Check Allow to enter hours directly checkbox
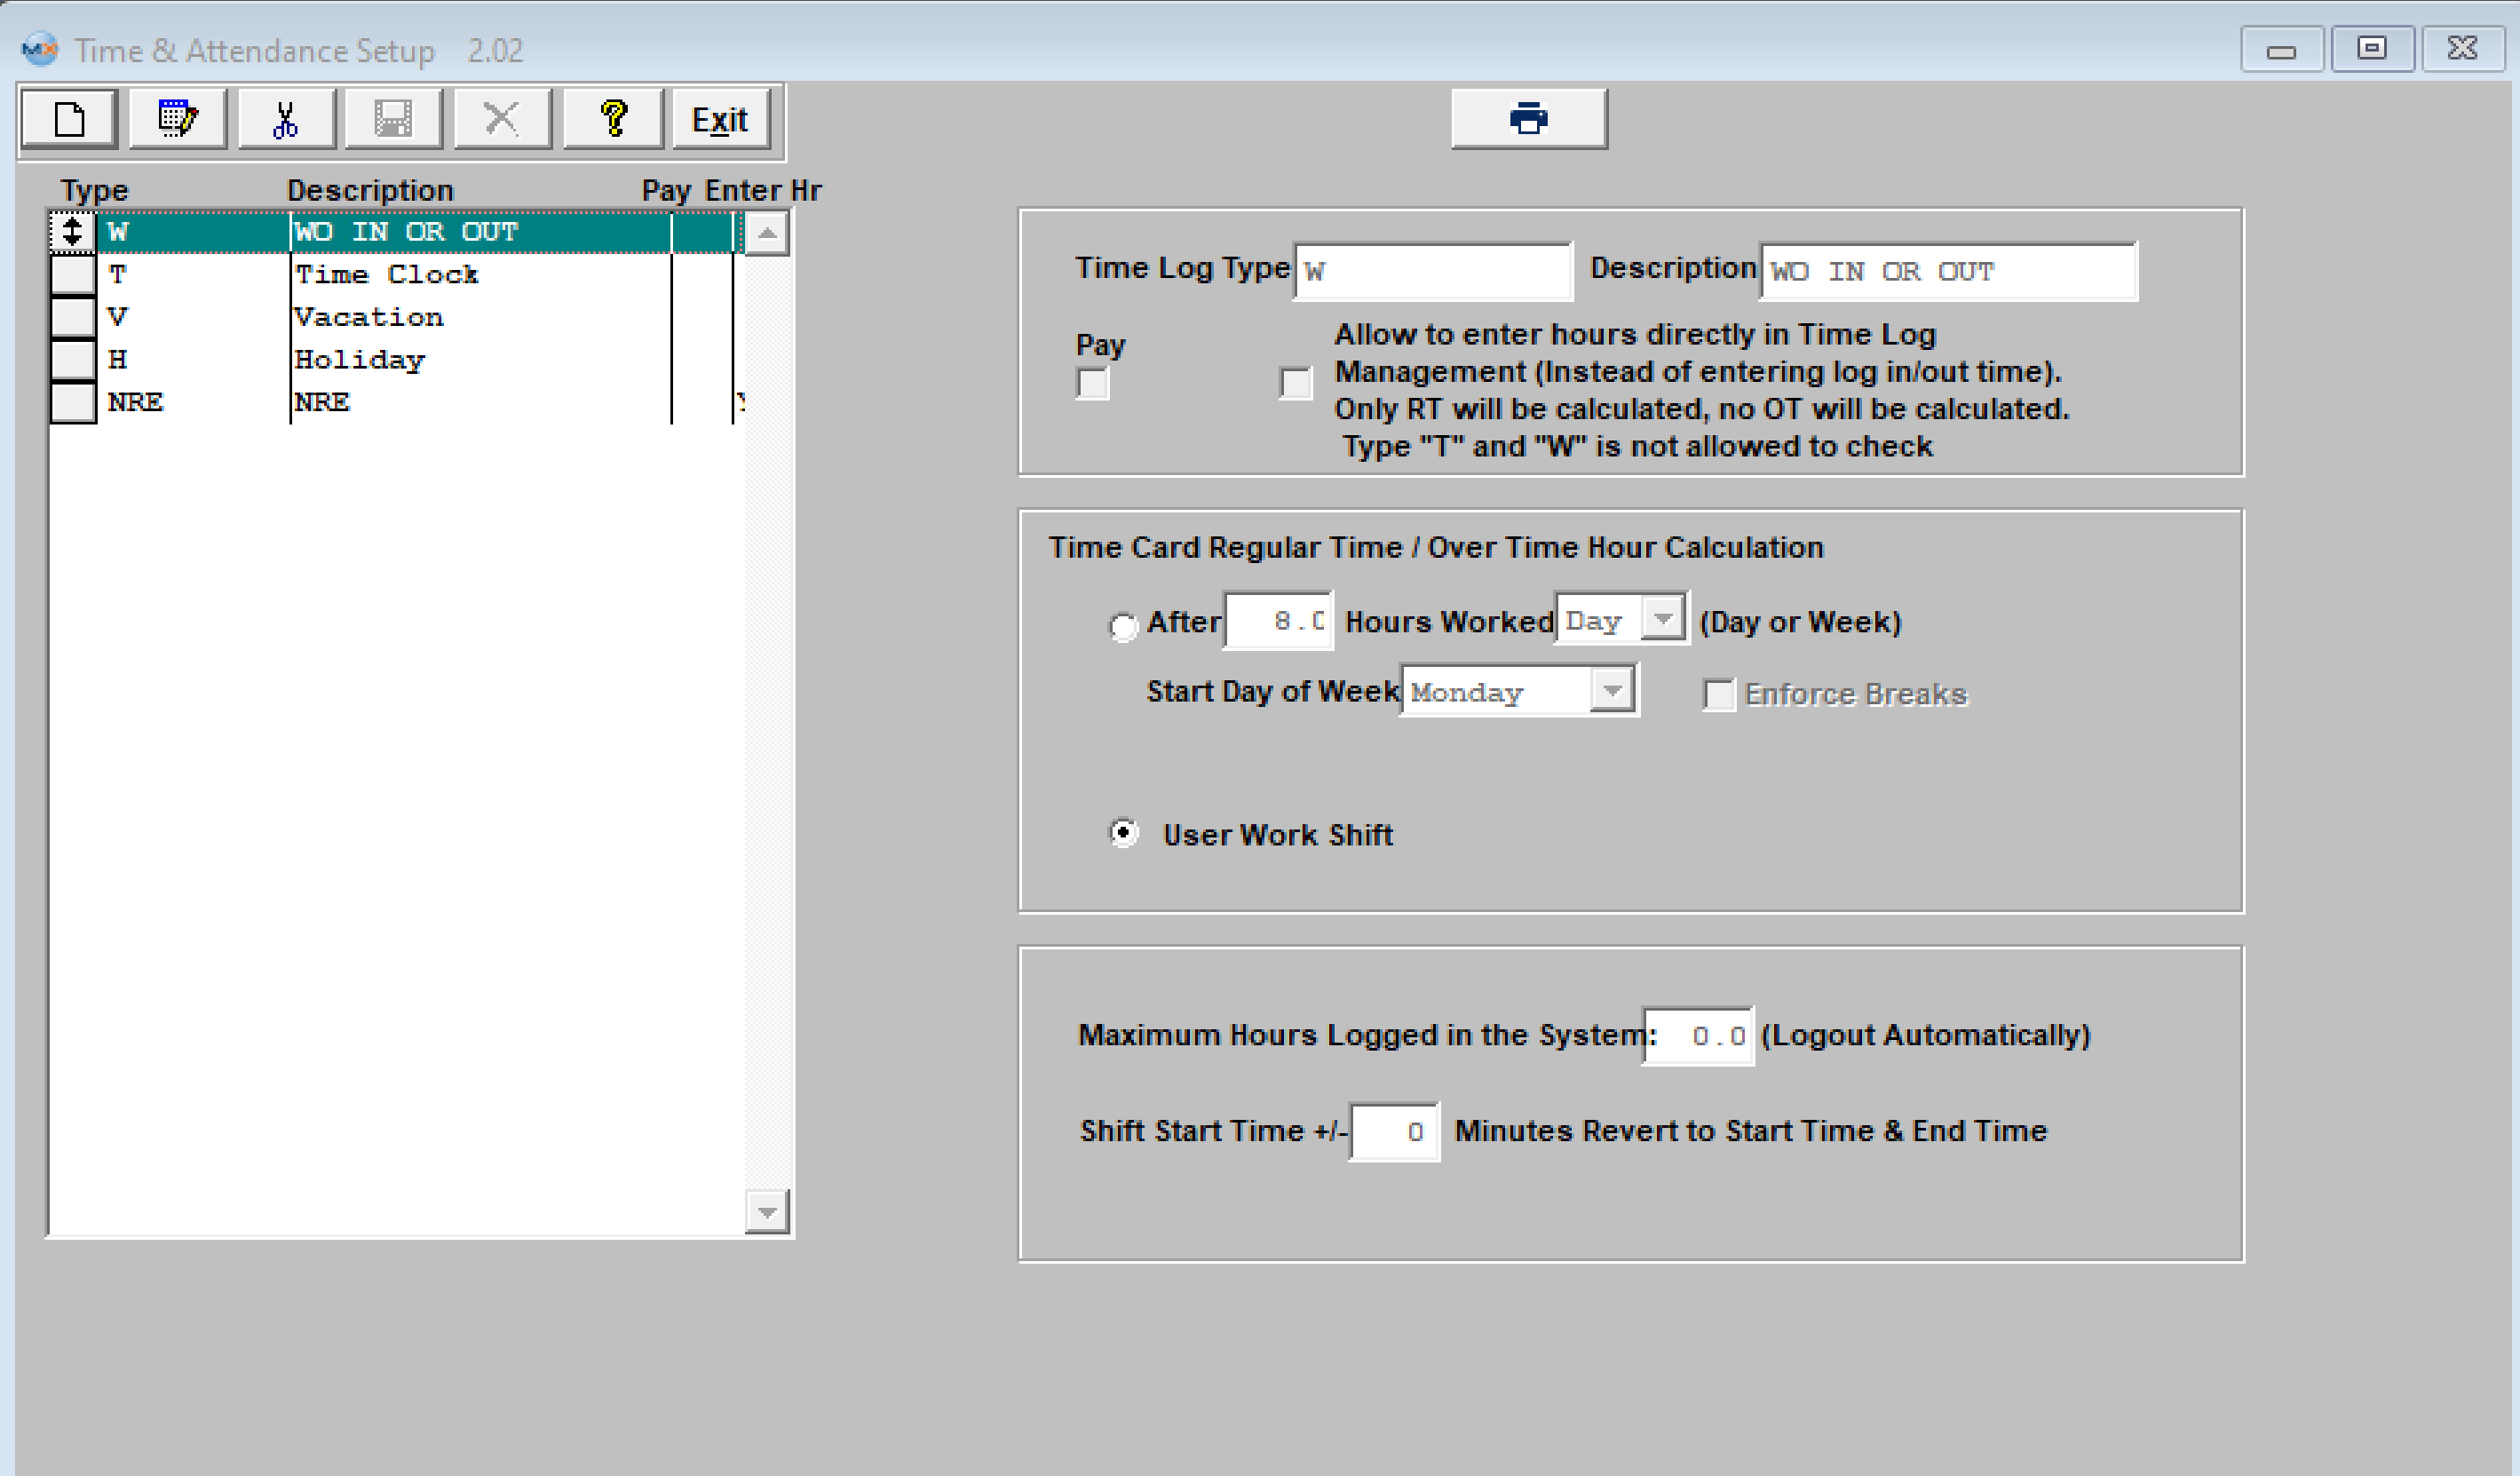Viewport: 2520px width, 1476px height. (x=1295, y=383)
